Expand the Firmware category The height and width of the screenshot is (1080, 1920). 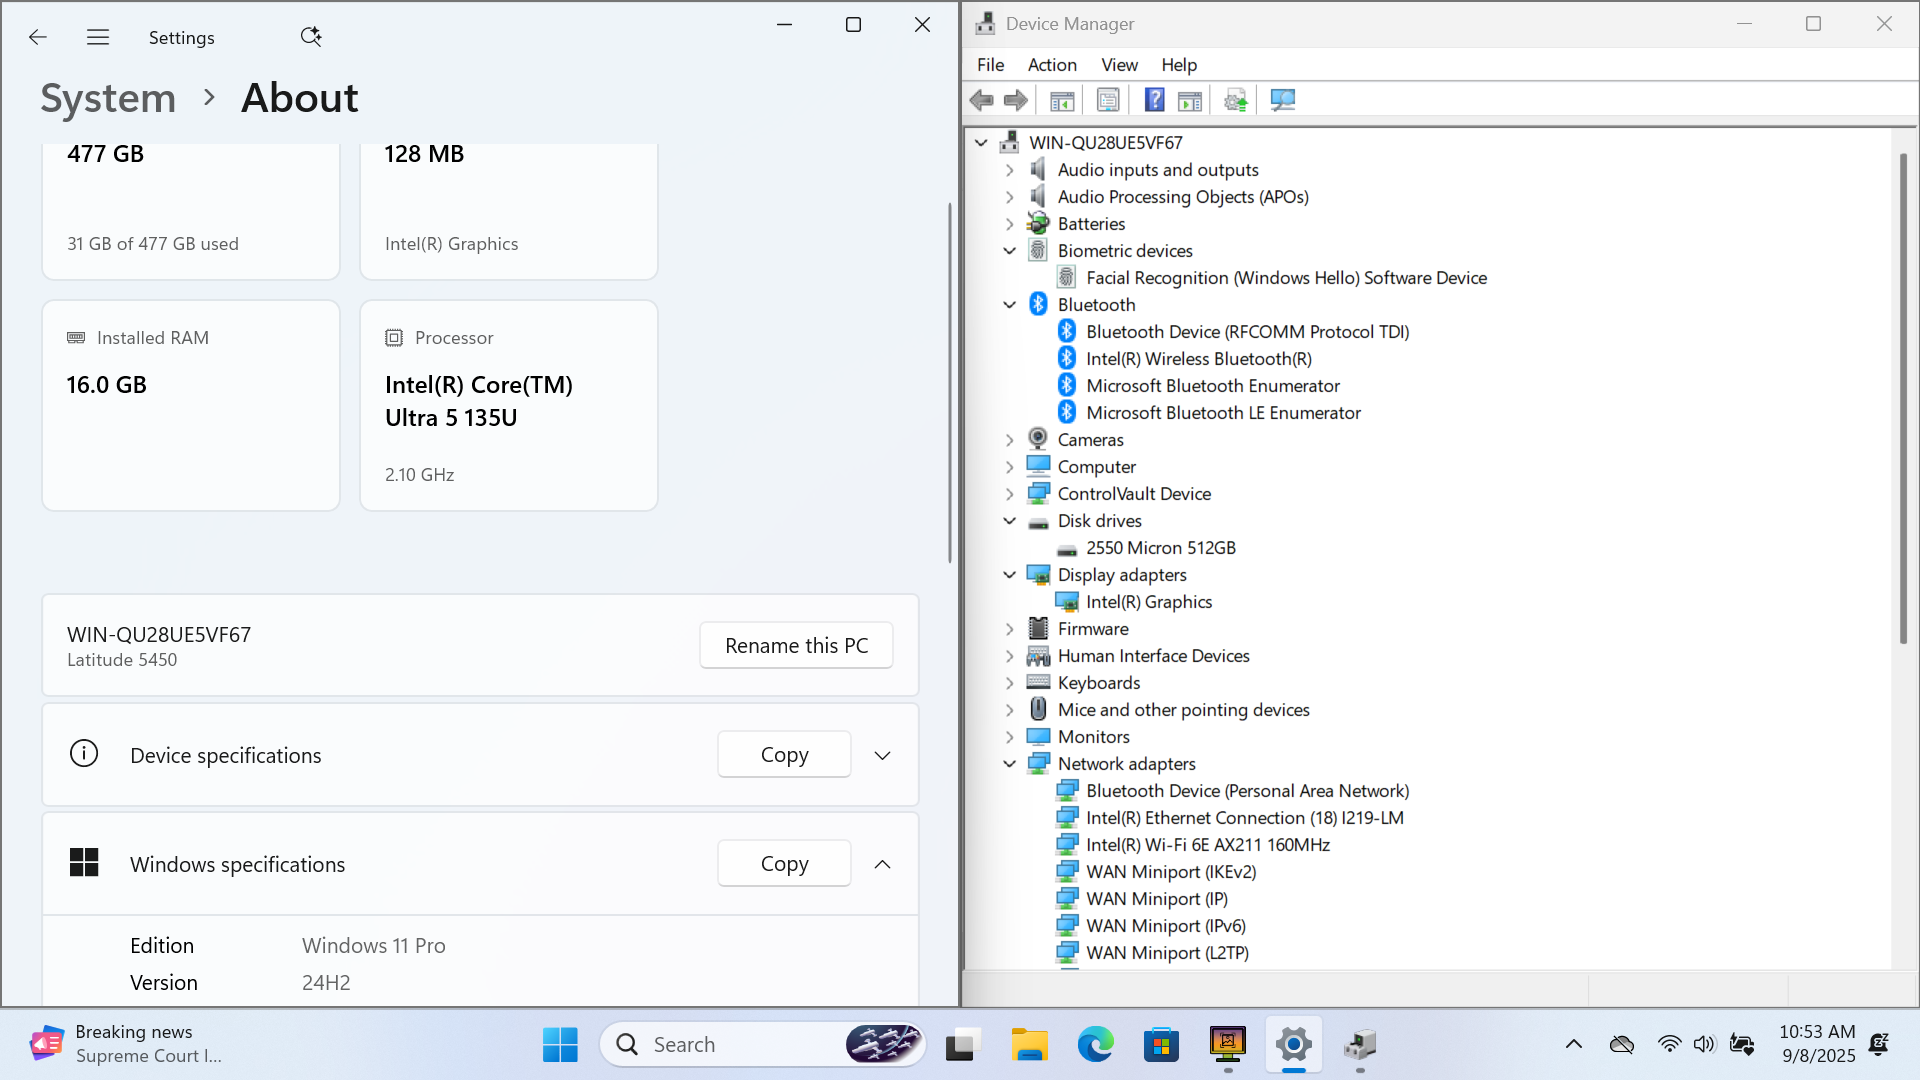click(1010, 629)
